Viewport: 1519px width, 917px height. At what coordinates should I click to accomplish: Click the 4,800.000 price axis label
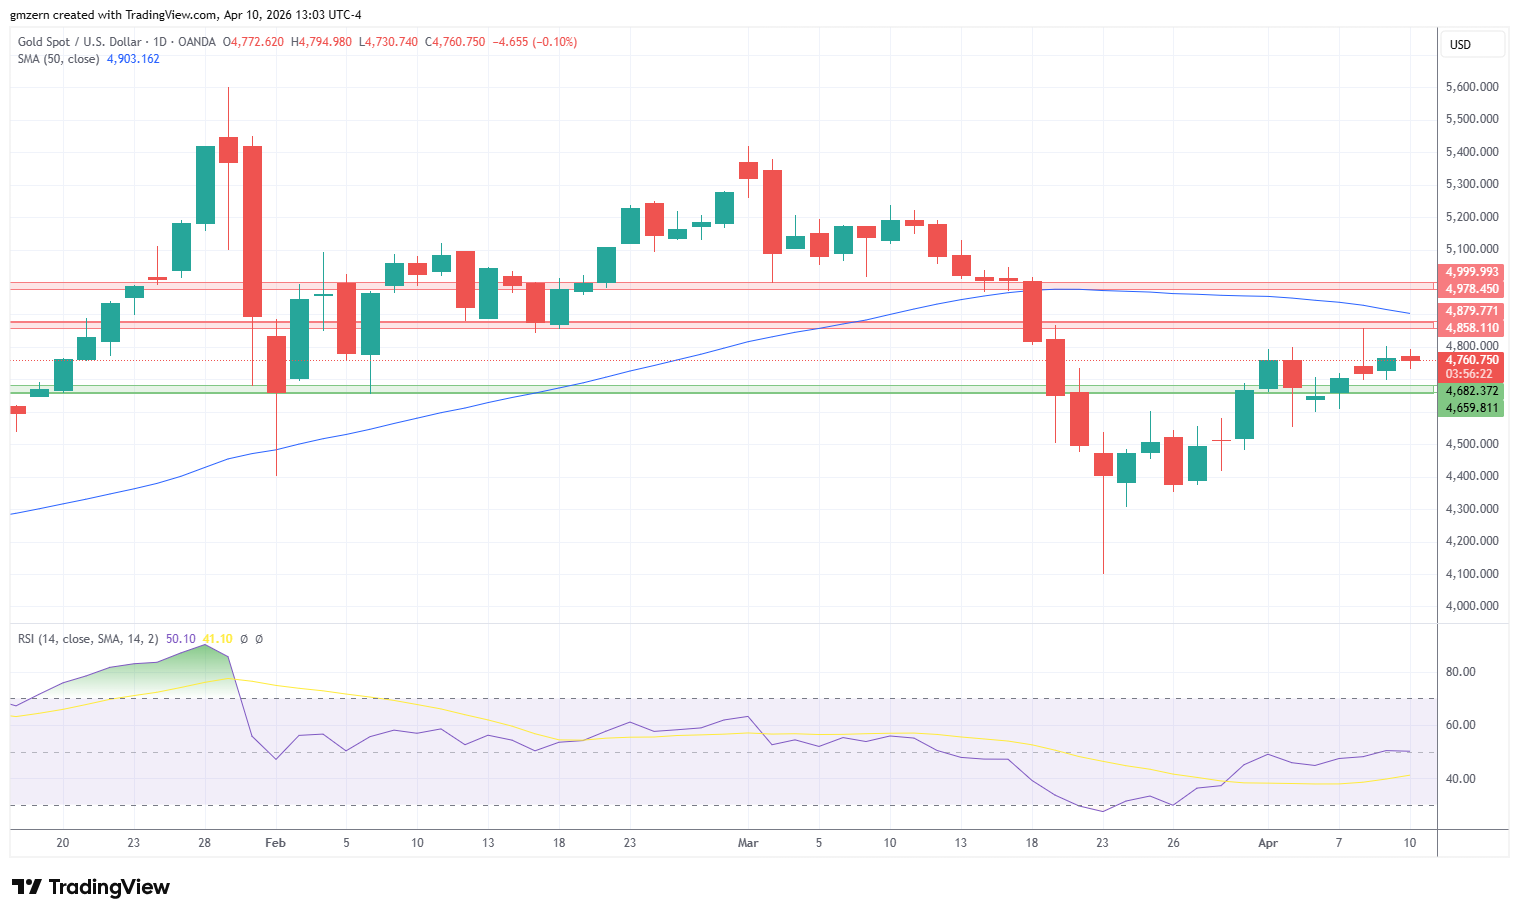(x=1472, y=346)
